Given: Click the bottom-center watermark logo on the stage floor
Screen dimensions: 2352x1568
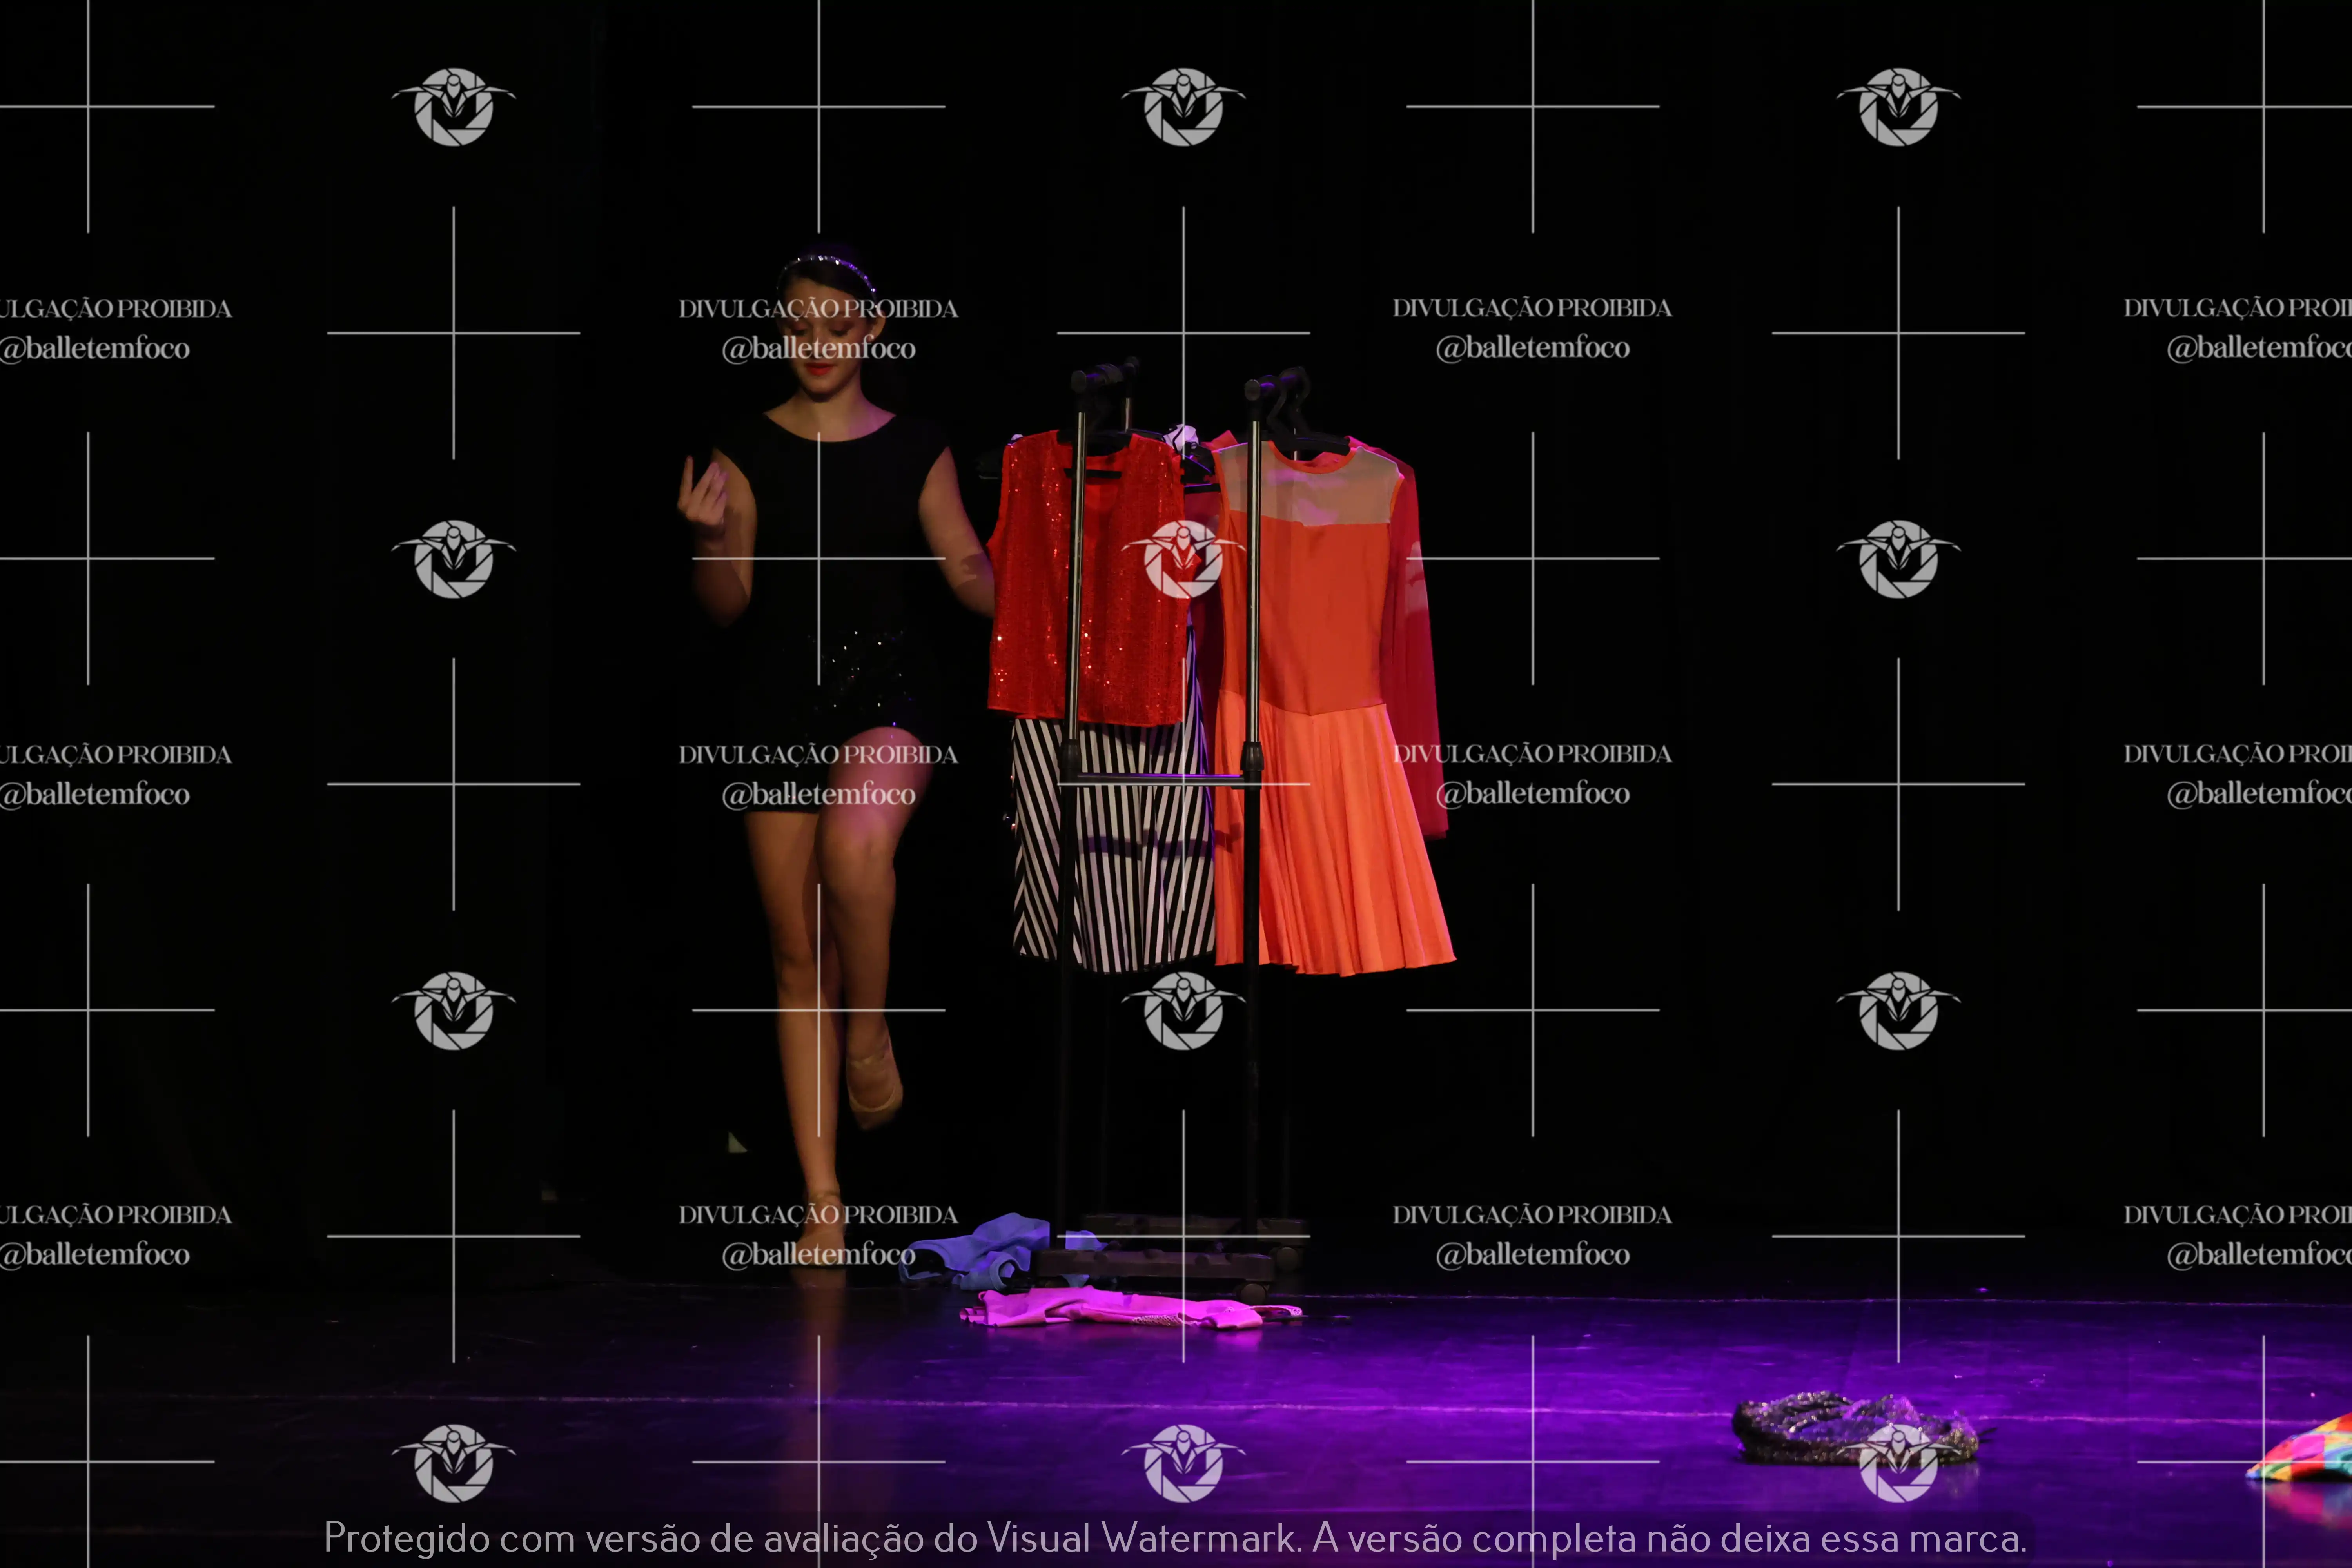Looking at the screenshot, I should [x=1183, y=1462].
